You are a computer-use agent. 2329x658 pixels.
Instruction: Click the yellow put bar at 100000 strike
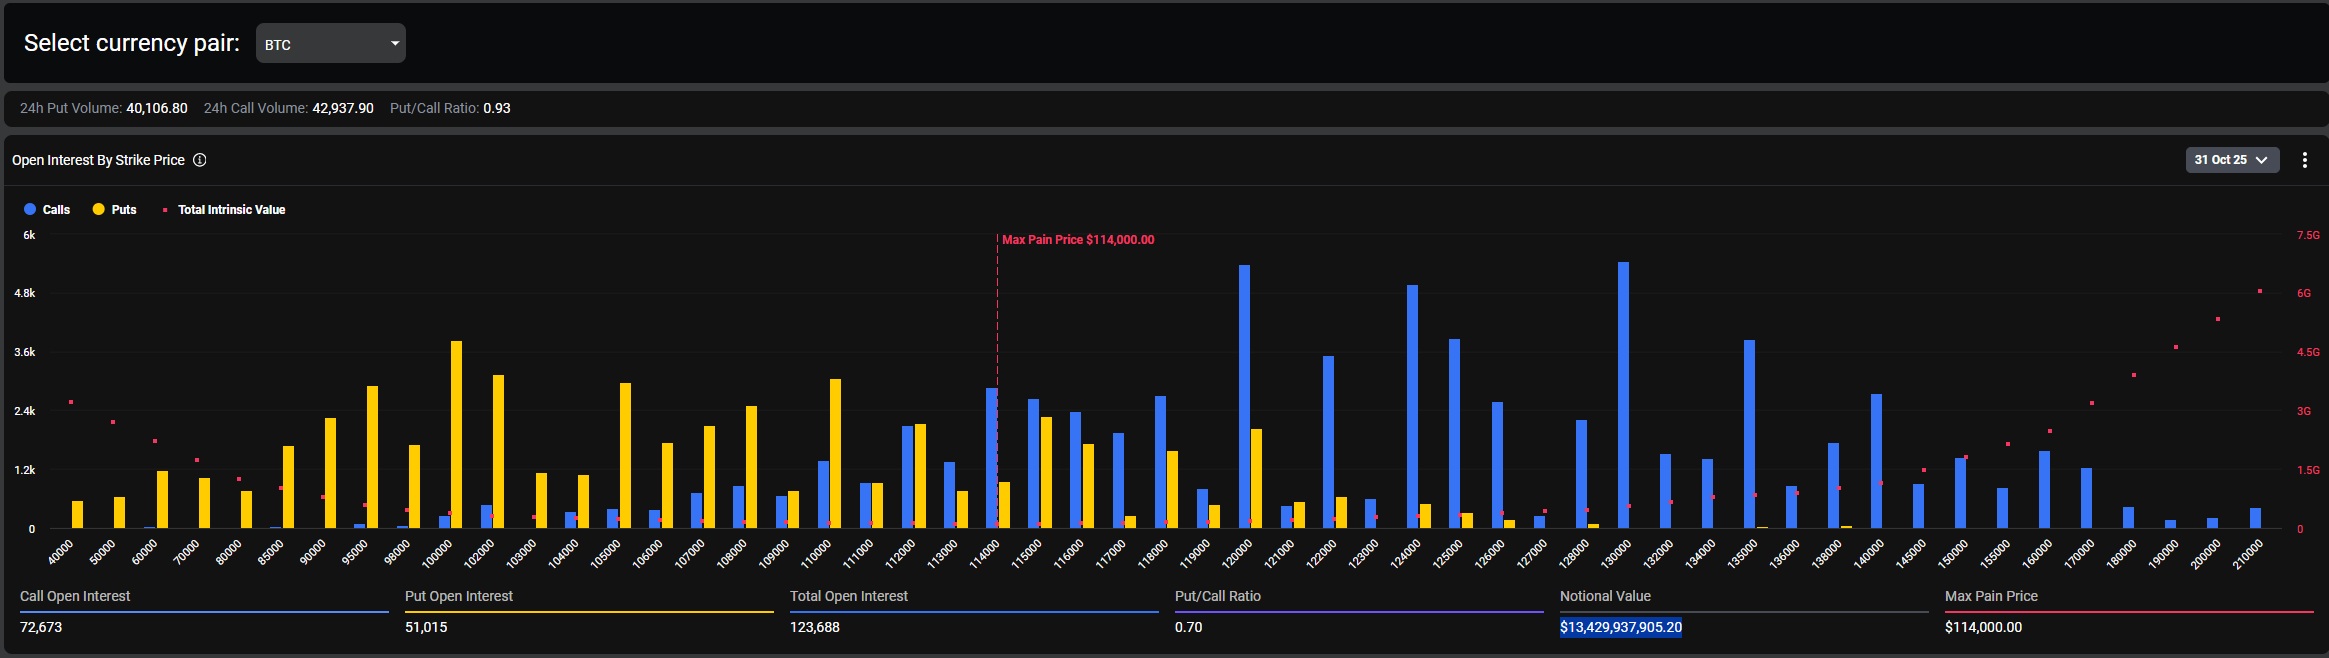click(456, 435)
